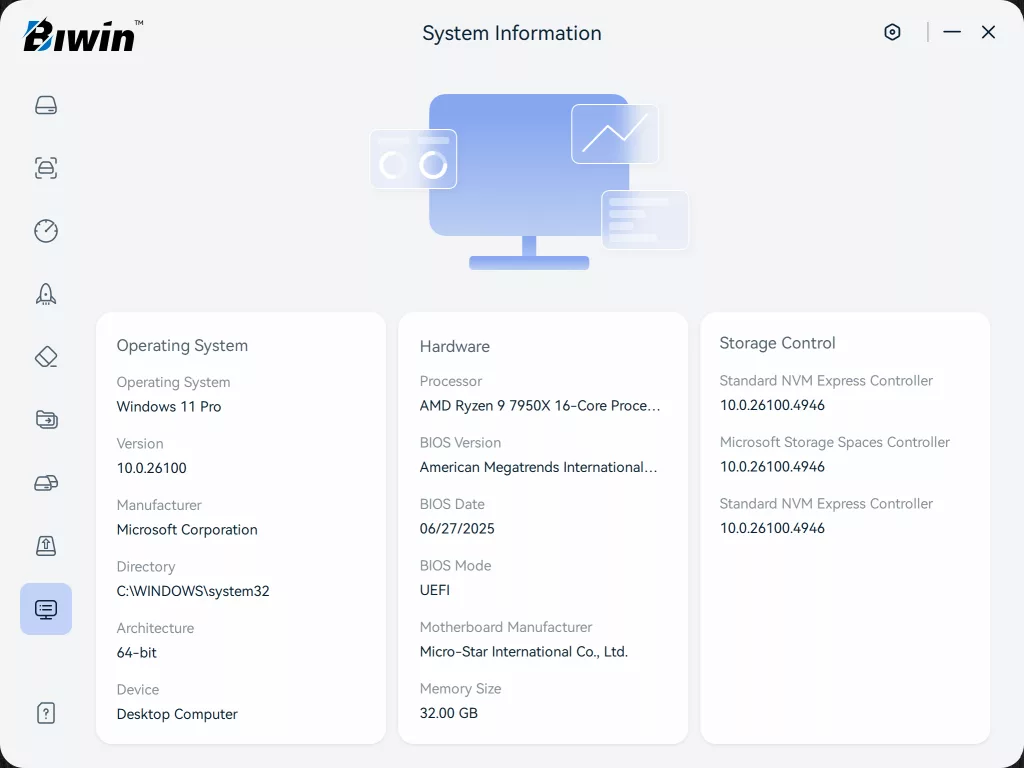This screenshot has height=768, width=1024.
Task: Open the speed test gauge icon
Action: coord(46,231)
